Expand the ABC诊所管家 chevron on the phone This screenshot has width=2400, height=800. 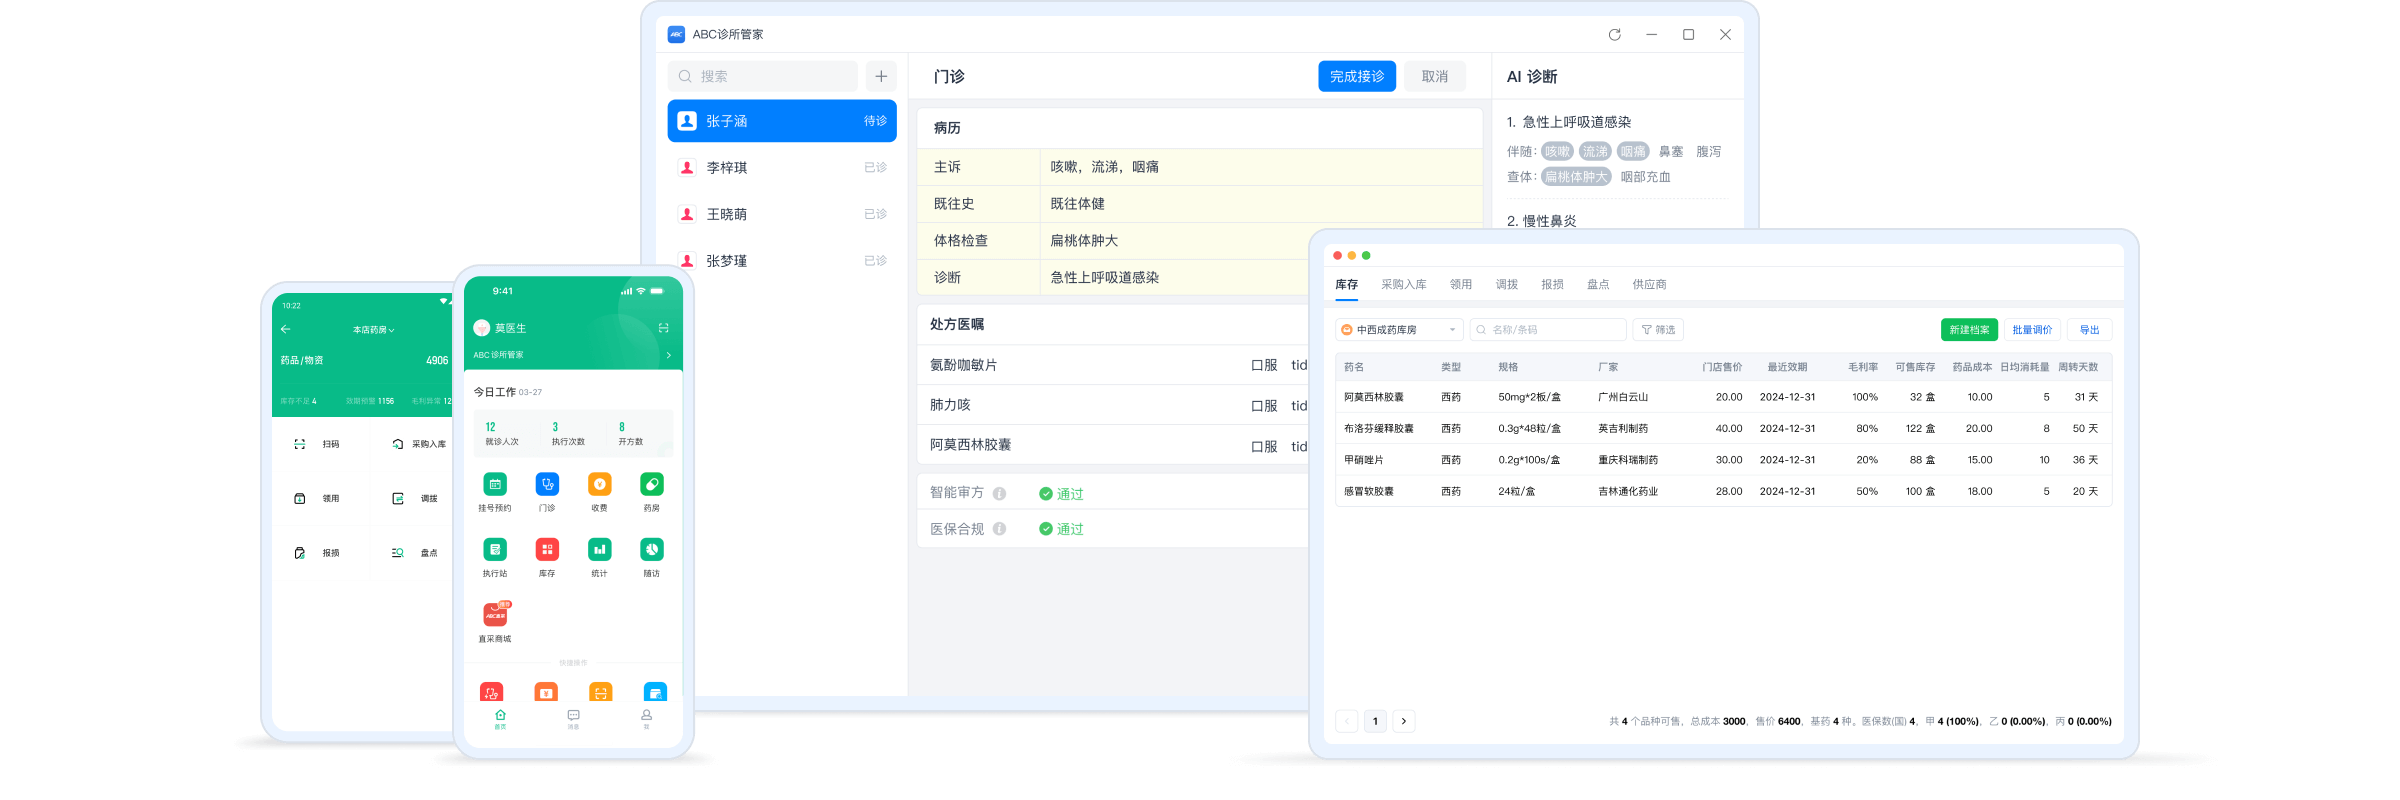coord(668,355)
